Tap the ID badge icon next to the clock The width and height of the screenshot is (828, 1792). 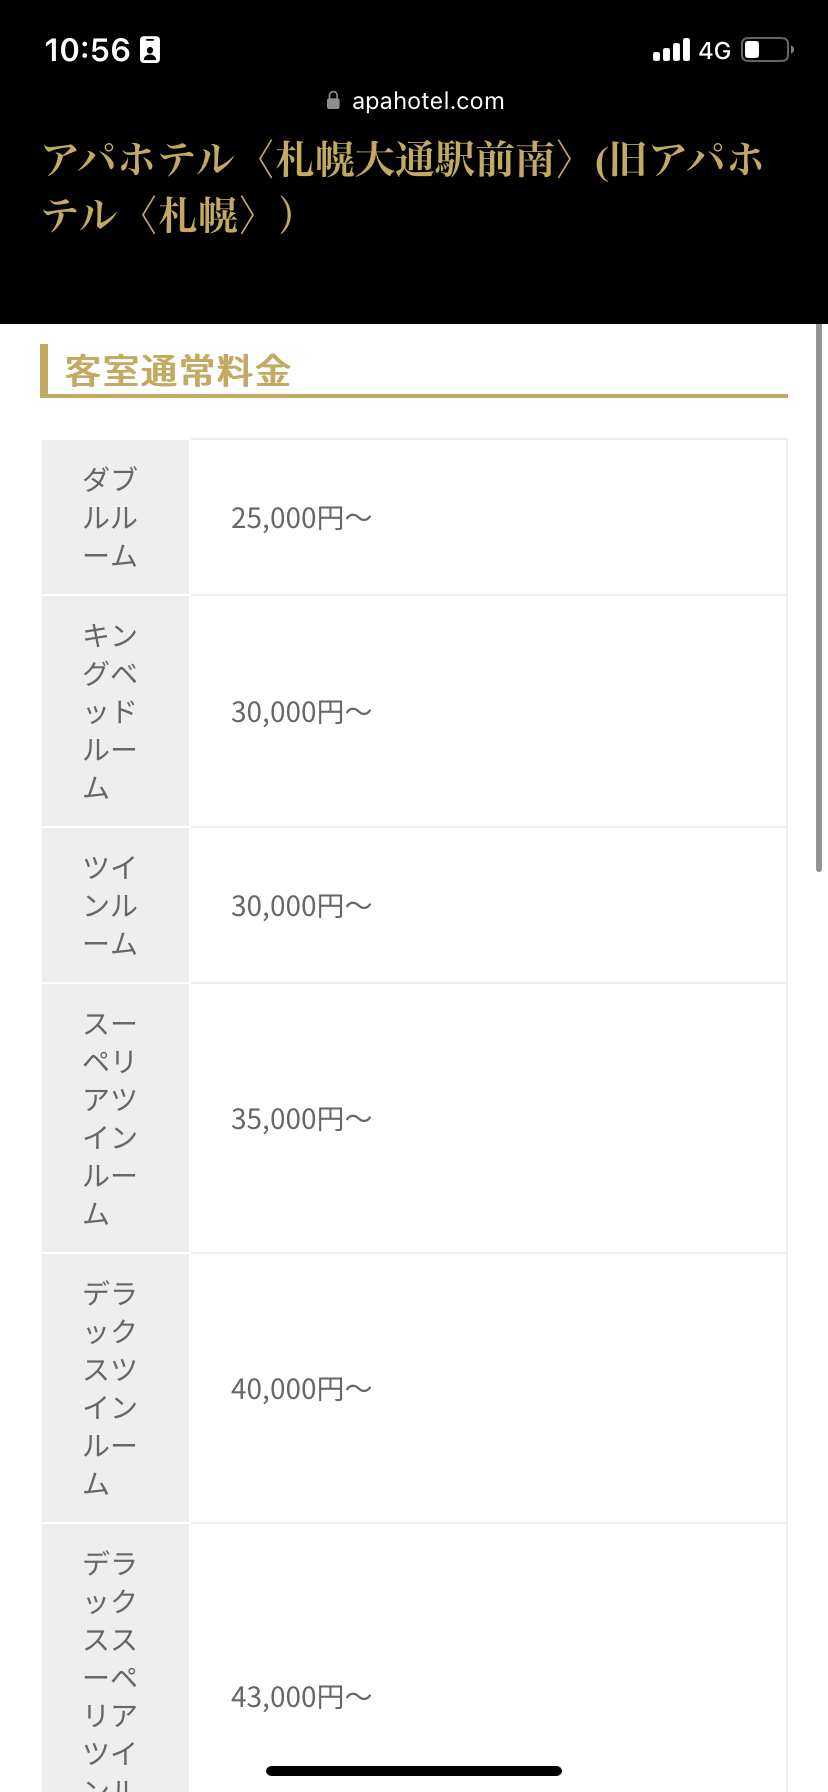click(x=150, y=50)
